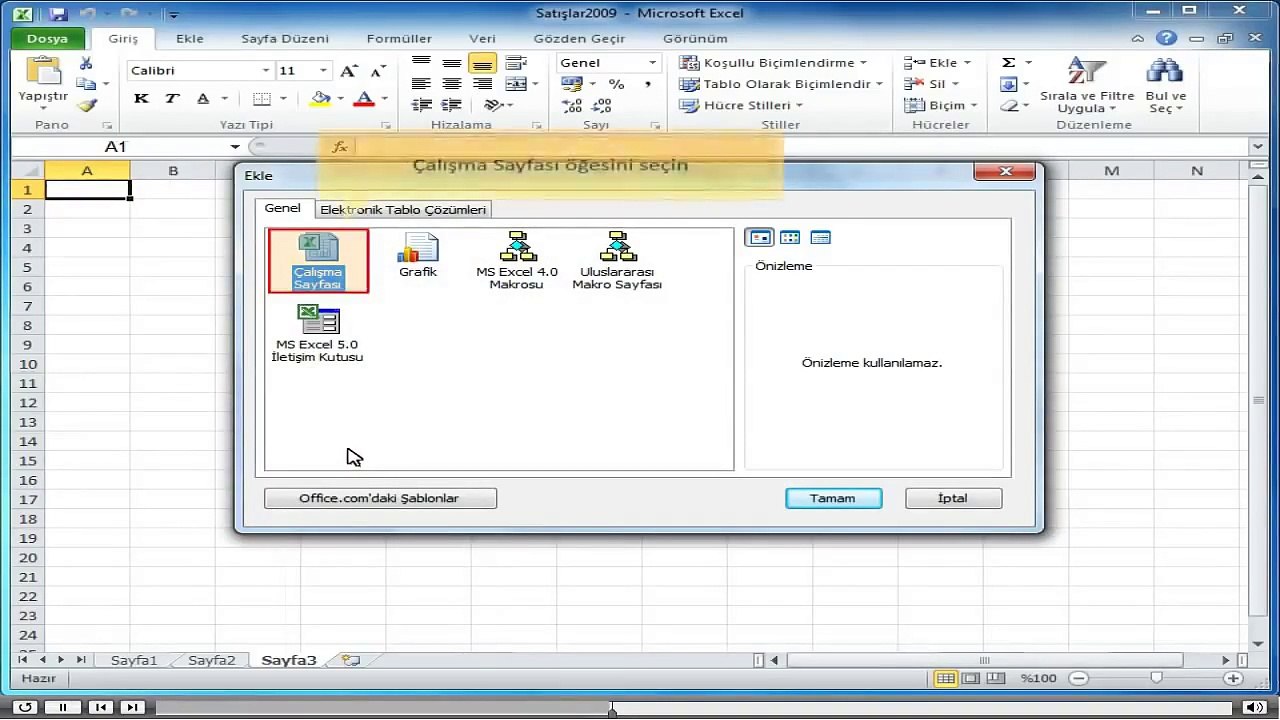Click the Copy icon
Screen dimensions: 1280x720
(x=87, y=84)
